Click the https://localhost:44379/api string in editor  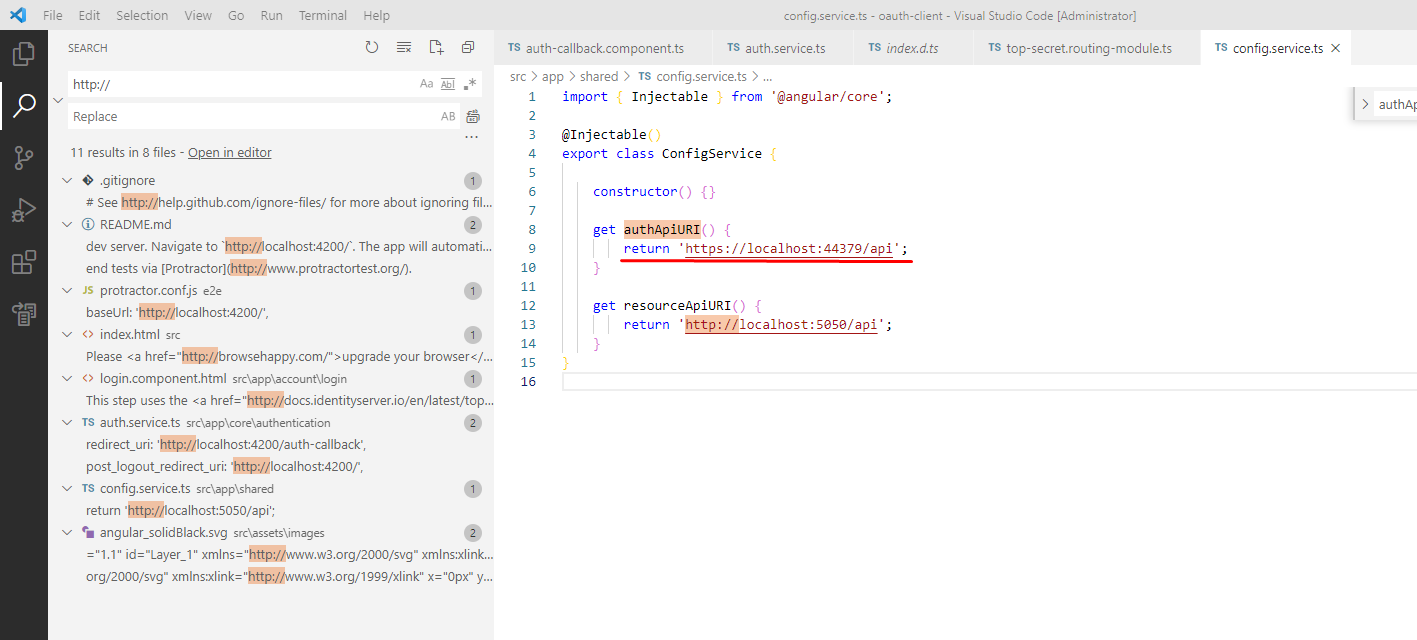[x=789, y=249]
